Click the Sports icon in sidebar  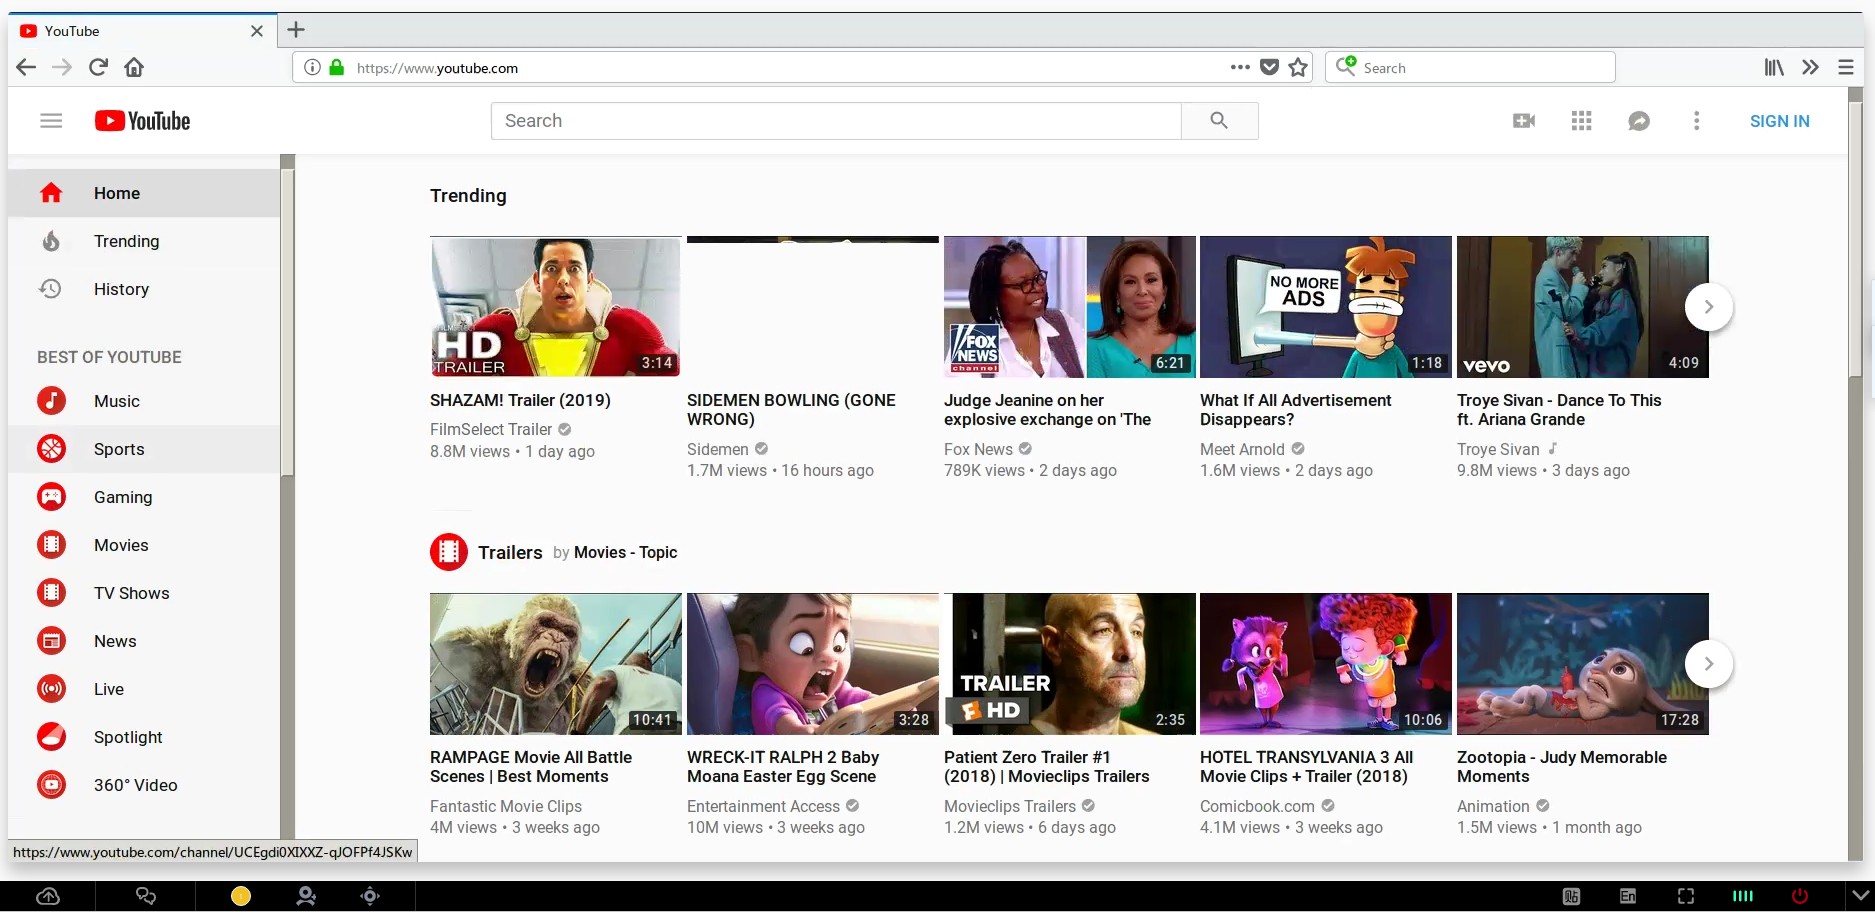pyautogui.click(x=51, y=449)
